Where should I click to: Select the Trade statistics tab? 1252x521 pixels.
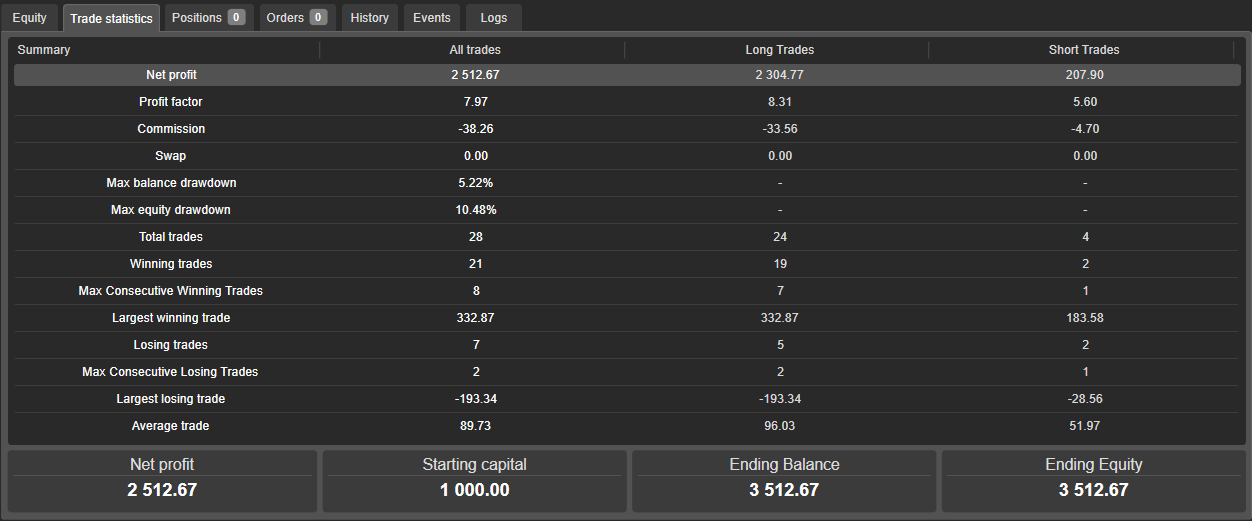pos(111,18)
